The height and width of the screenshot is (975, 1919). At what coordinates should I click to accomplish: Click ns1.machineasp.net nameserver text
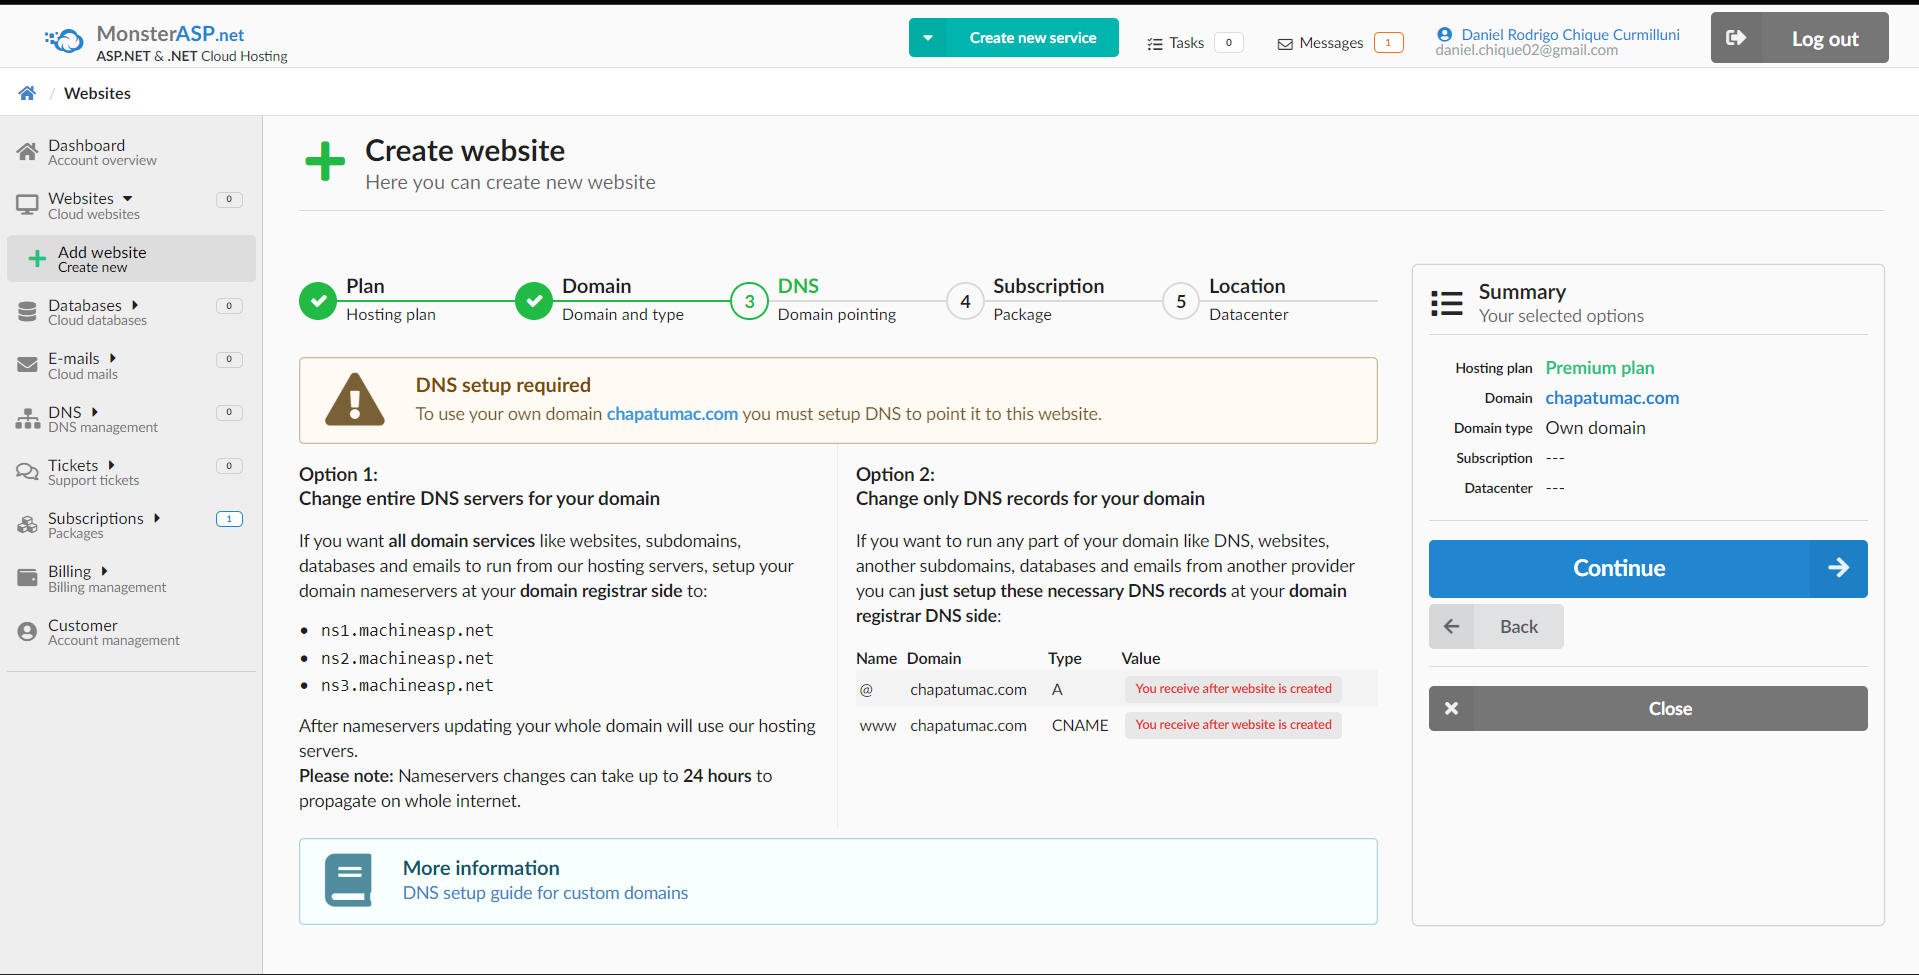407,630
